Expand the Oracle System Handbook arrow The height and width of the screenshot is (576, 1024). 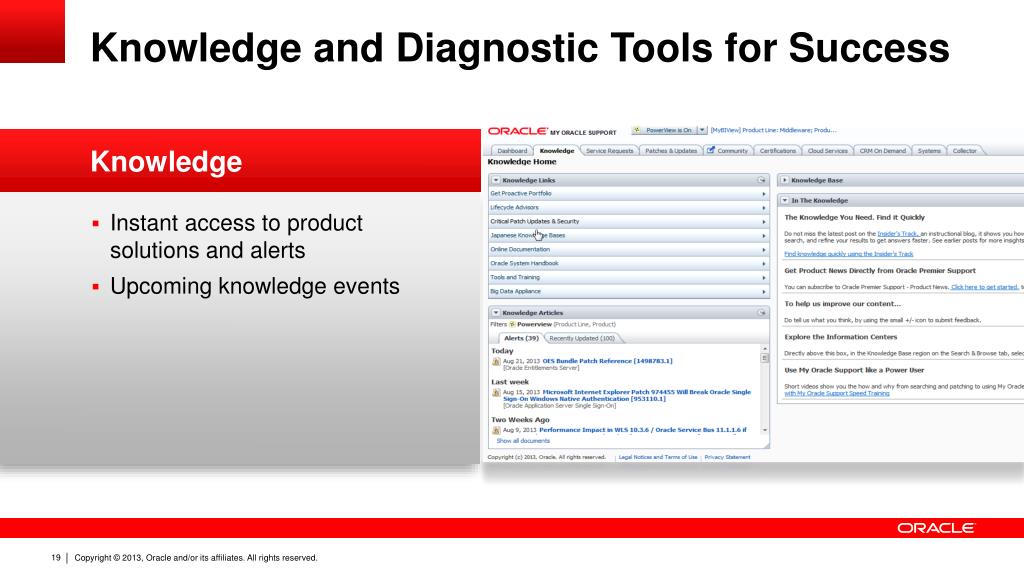click(x=763, y=263)
